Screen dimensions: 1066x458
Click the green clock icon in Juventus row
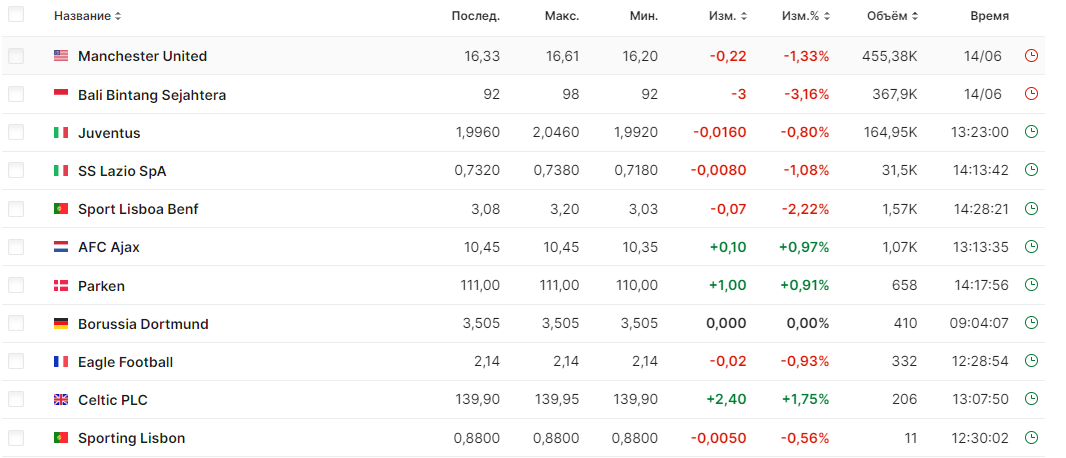1031,132
